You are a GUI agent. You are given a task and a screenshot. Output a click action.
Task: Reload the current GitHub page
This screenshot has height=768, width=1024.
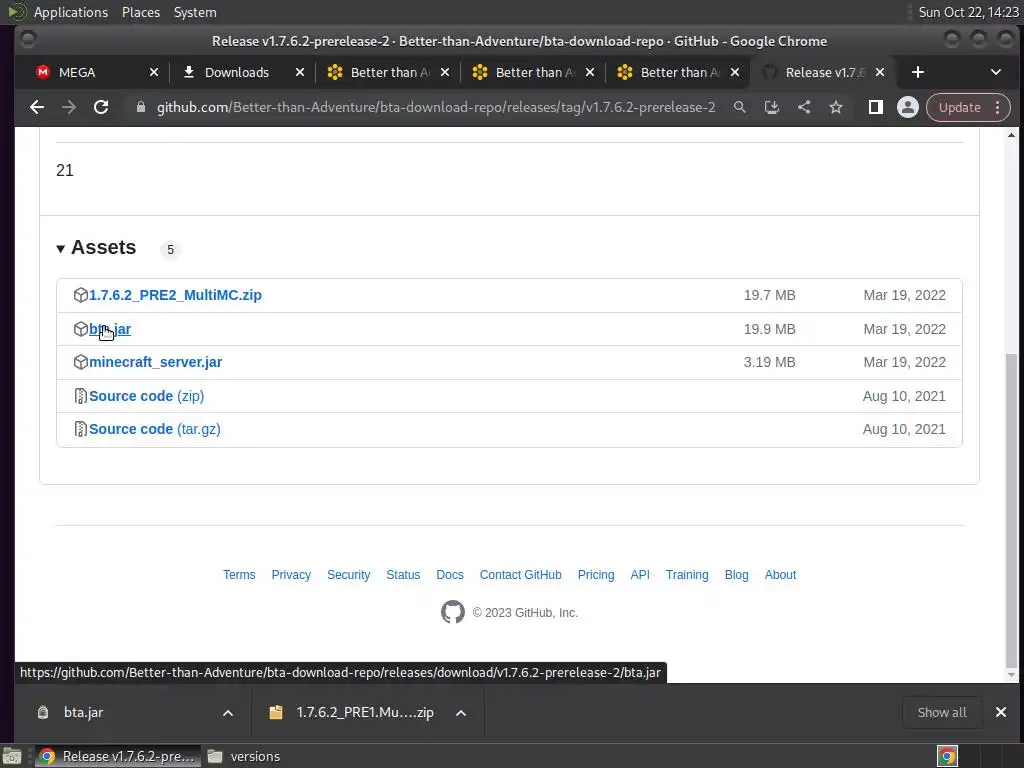pos(101,108)
